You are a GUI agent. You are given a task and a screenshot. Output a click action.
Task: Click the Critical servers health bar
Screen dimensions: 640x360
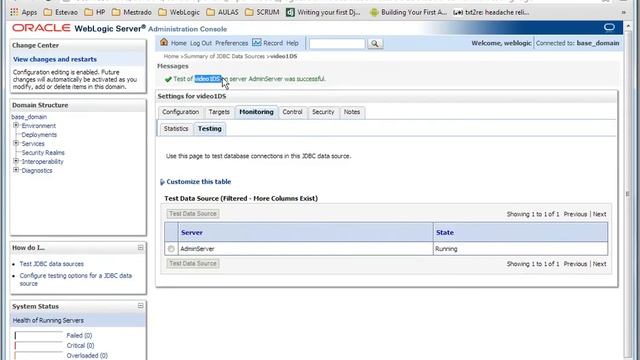38,346
